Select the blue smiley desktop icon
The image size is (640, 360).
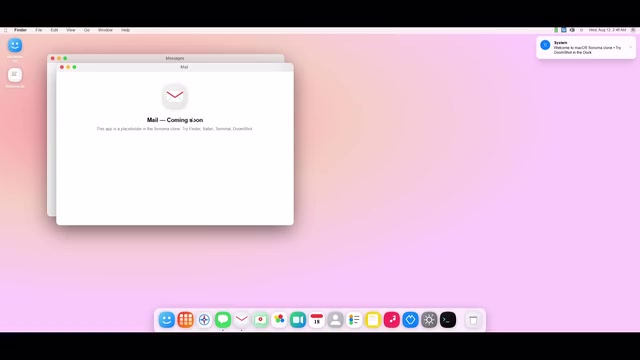(15, 45)
